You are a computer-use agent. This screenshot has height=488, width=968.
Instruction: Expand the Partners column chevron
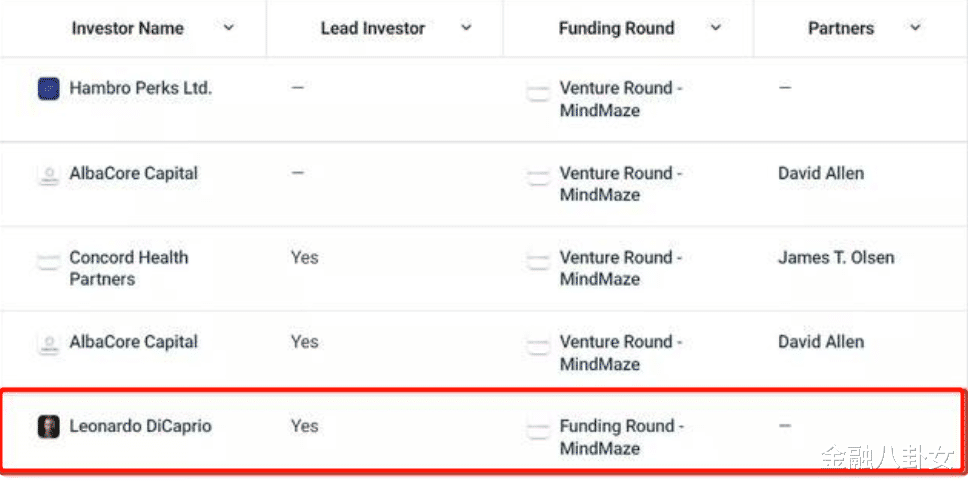click(x=915, y=28)
